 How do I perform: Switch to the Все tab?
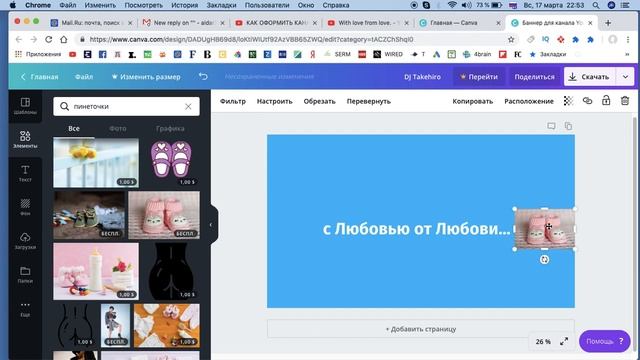point(74,129)
